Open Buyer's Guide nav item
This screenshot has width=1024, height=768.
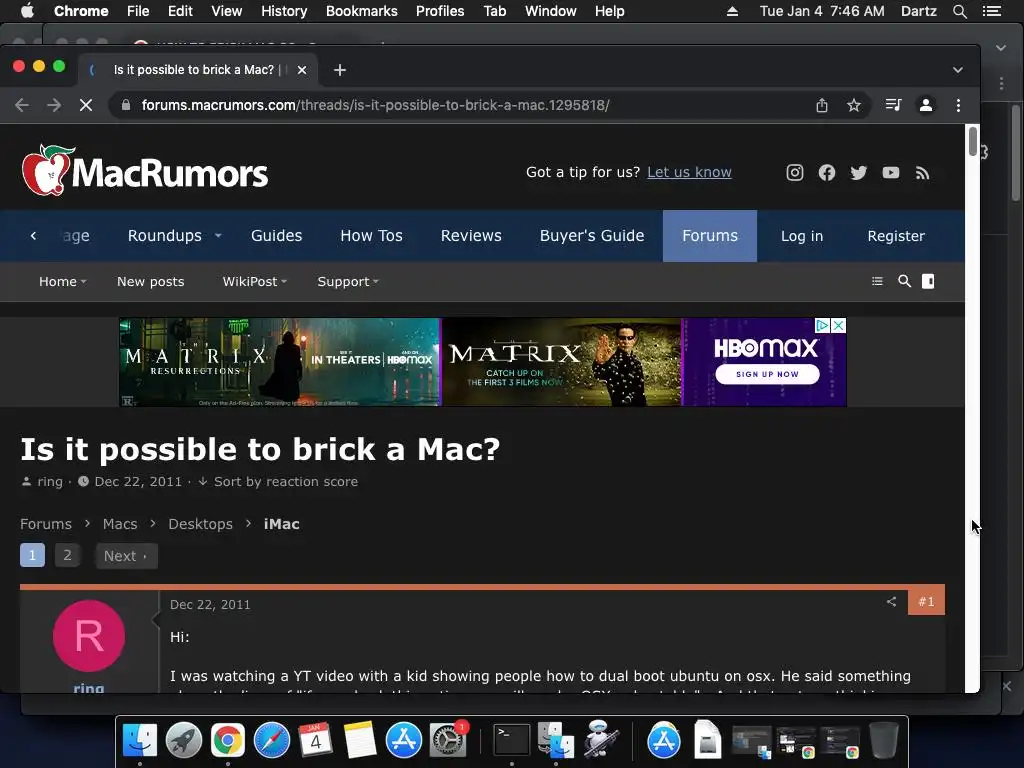592,236
